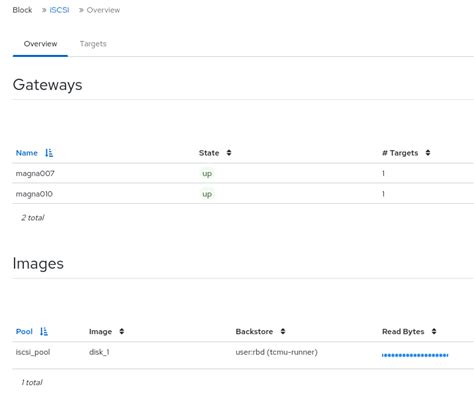
Task: Click the State column sort arrows
Action: 229,153
